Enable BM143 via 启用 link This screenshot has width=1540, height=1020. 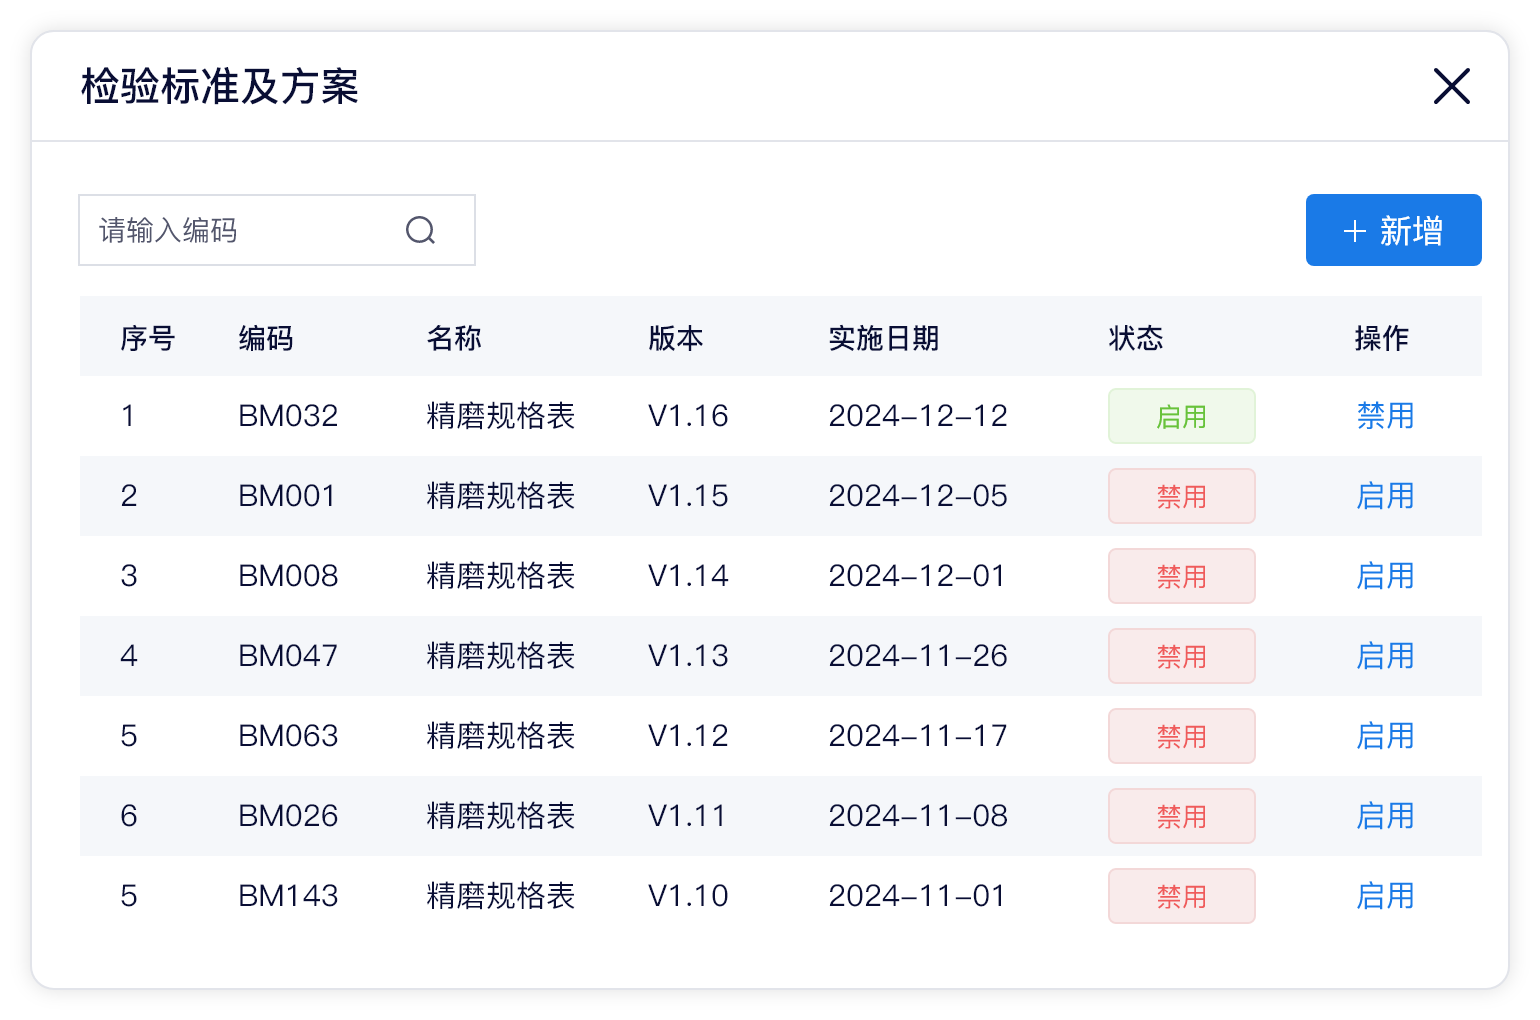(1385, 896)
